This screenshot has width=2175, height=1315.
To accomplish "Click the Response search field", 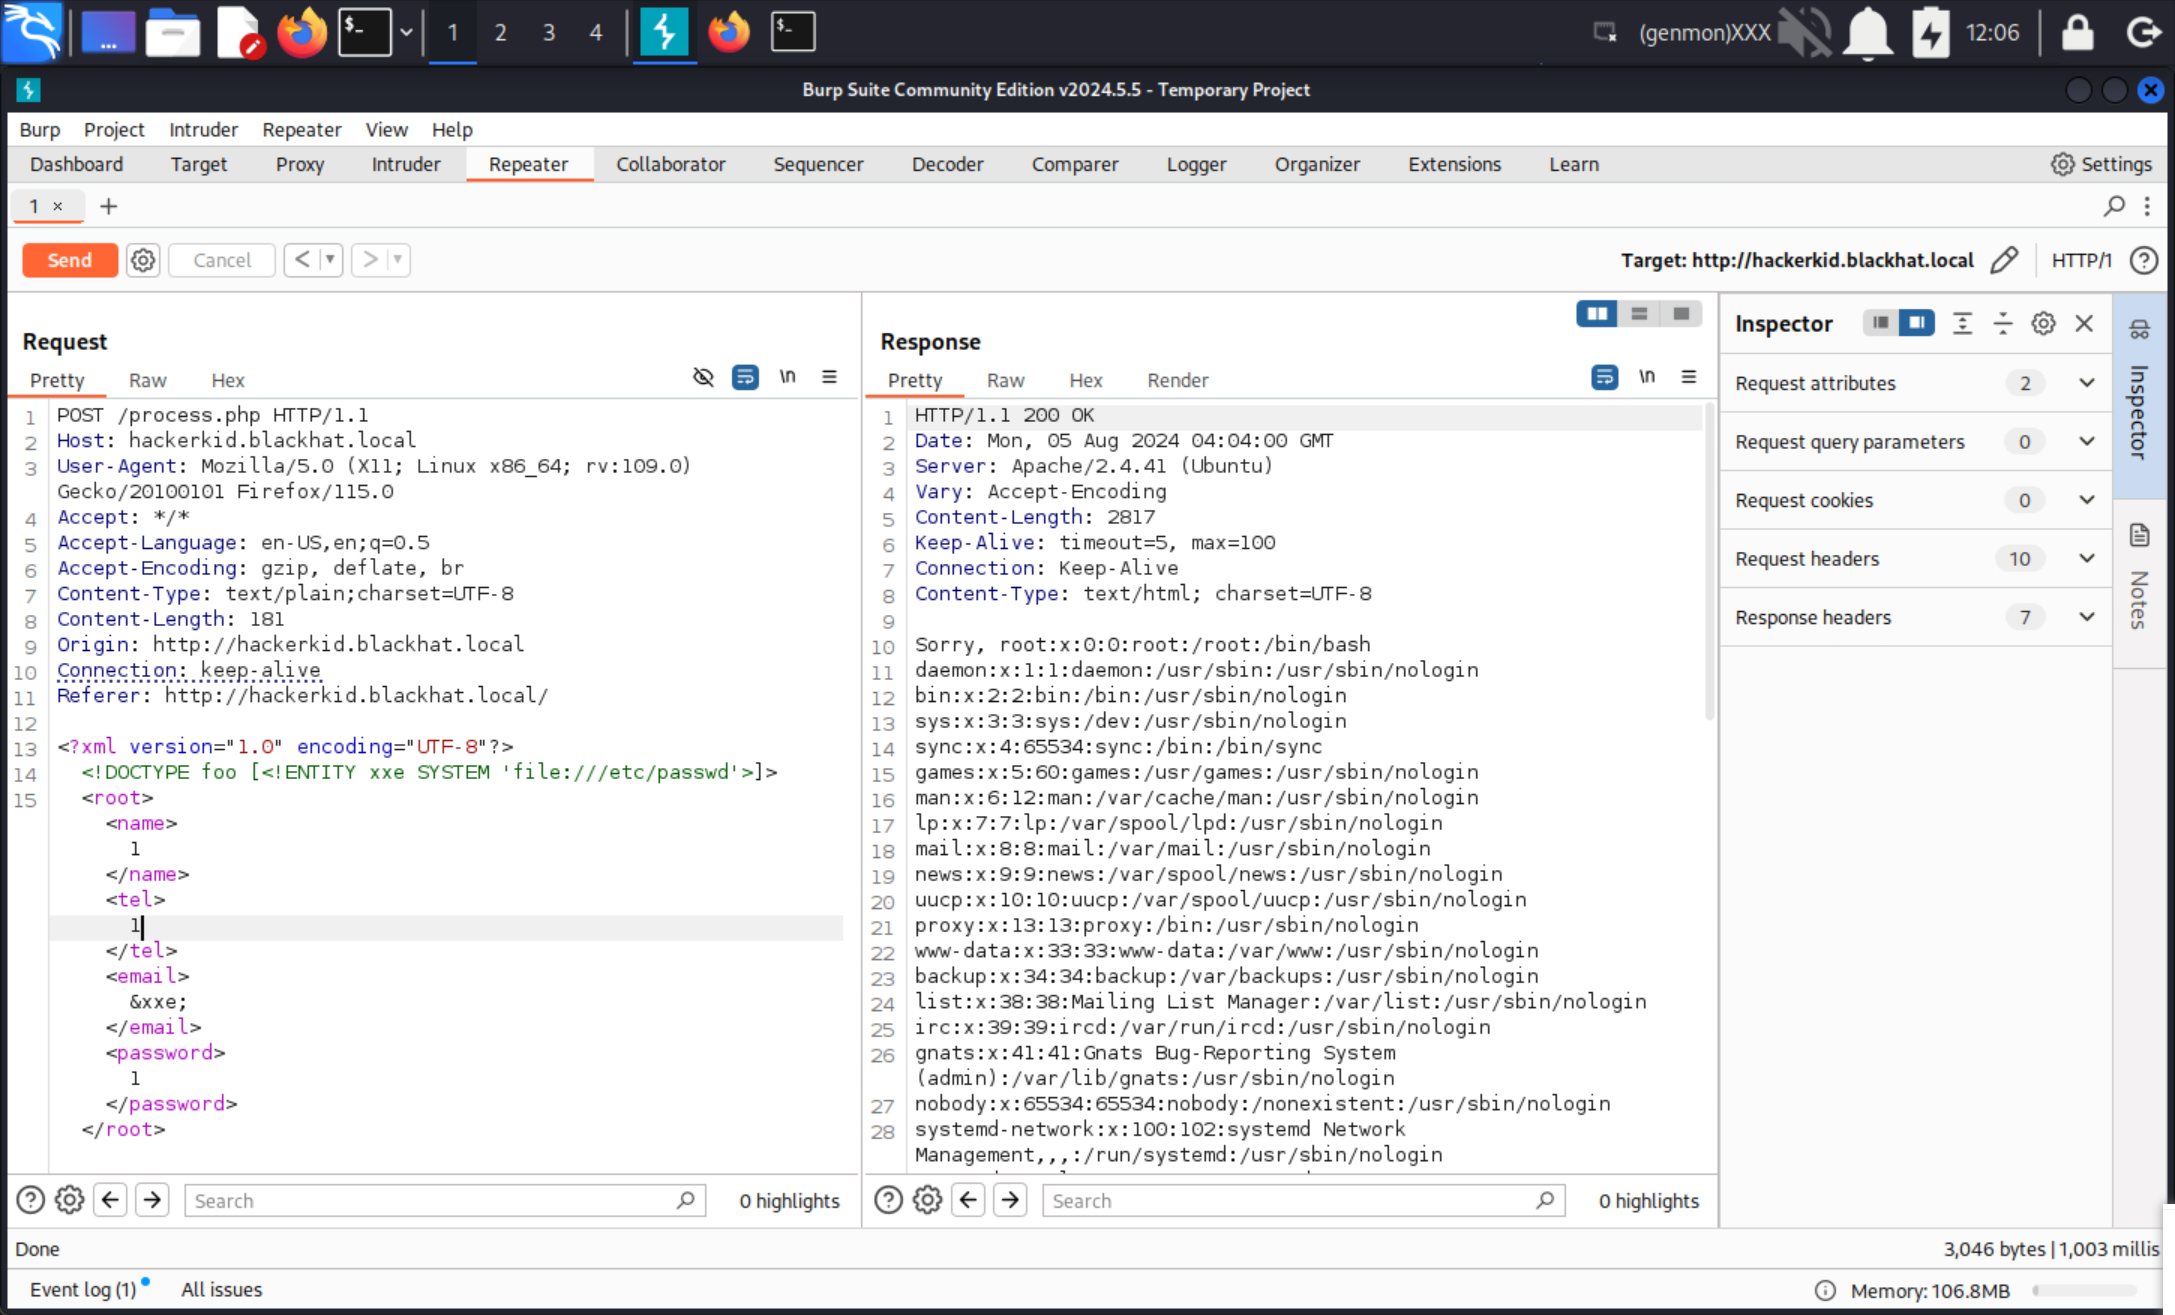I will [1303, 1200].
